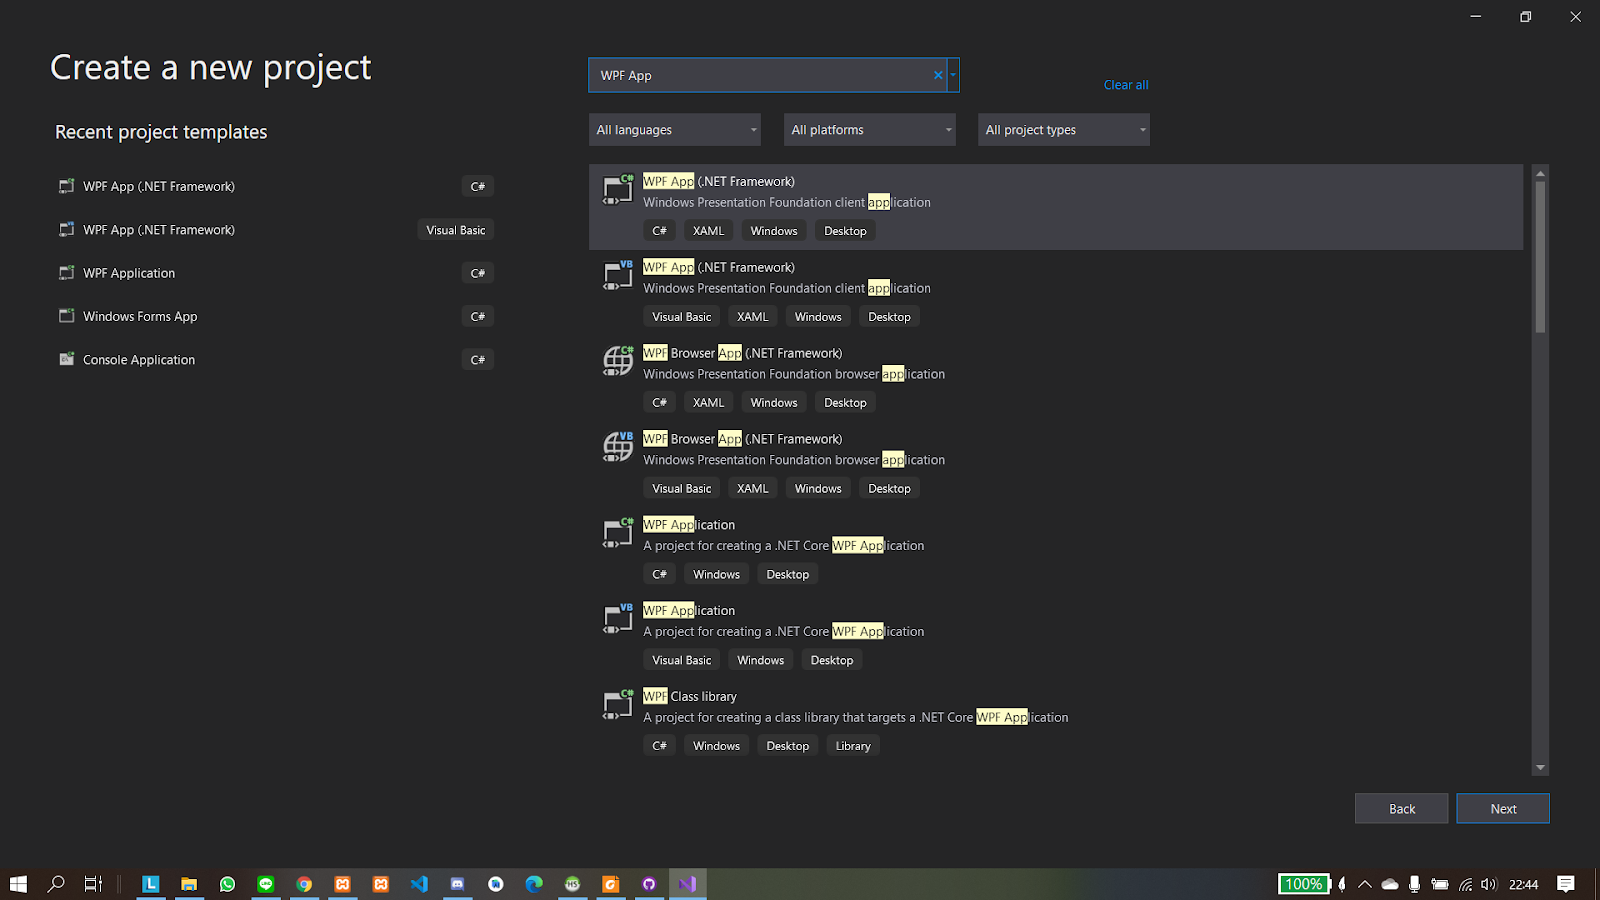Image resolution: width=1600 pixels, height=900 pixels.
Task: Open OneDrive cloud icon in system tray
Action: 1390,884
